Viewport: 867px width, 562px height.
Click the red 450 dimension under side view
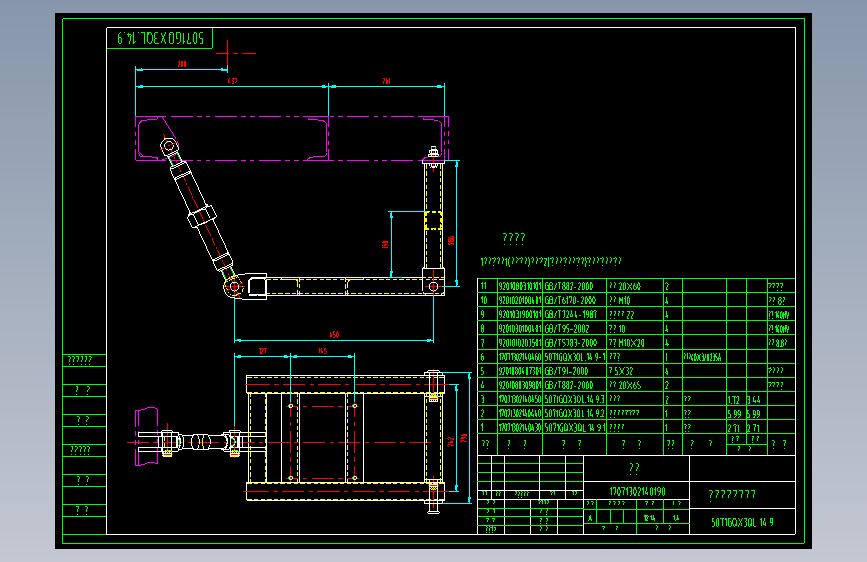(334, 335)
